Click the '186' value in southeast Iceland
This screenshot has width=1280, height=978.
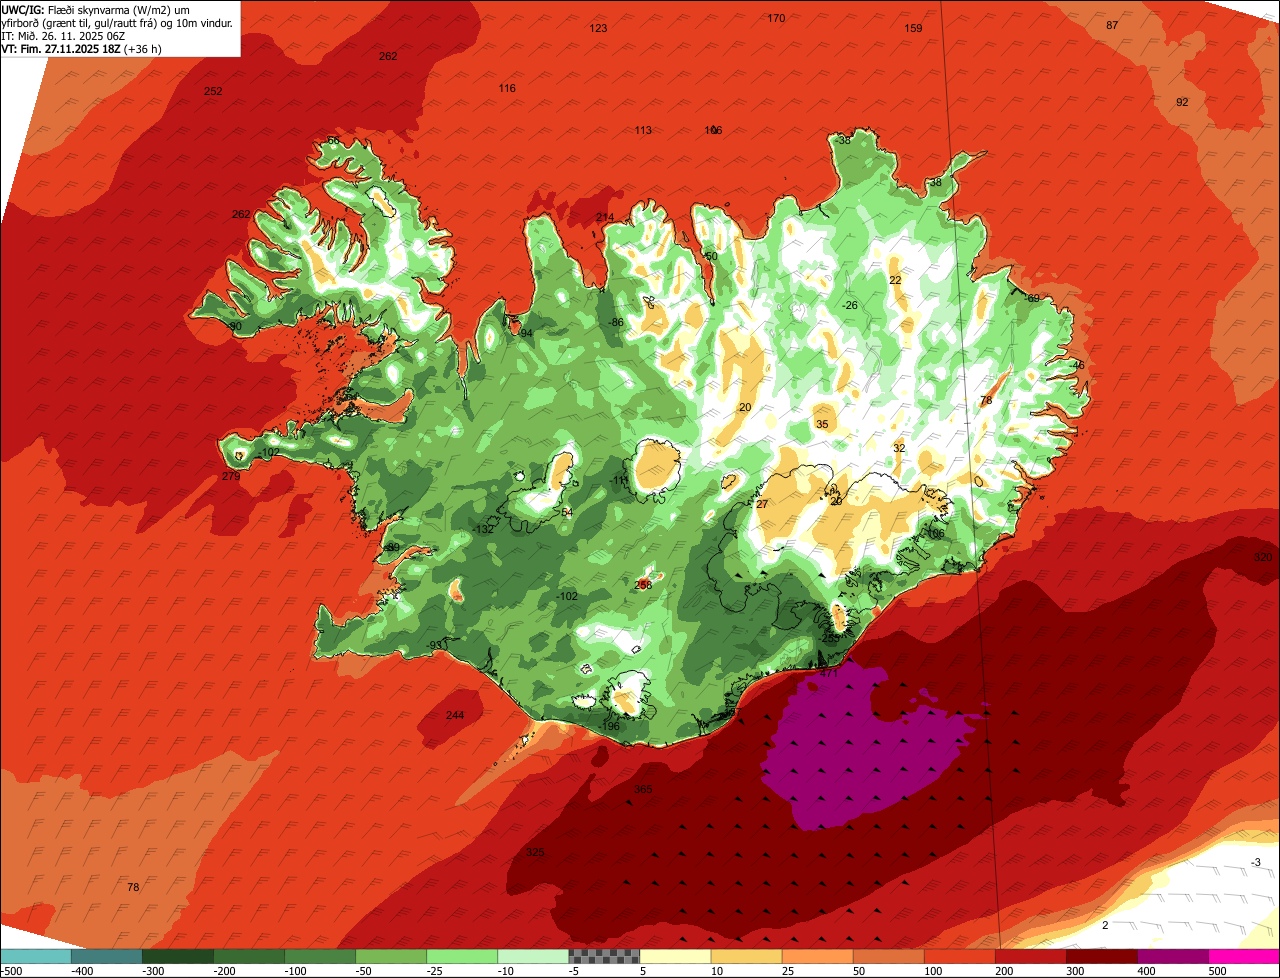pyautogui.click(x=936, y=534)
